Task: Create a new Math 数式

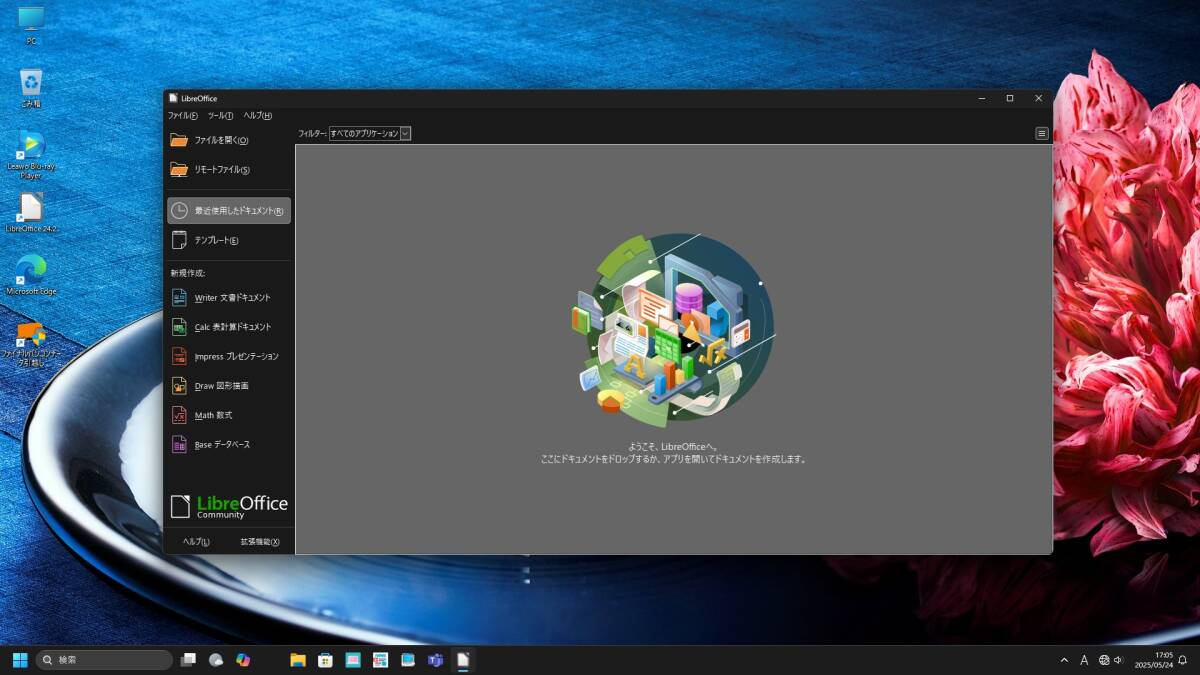Action: pyautogui.click(x=229, y=415)
